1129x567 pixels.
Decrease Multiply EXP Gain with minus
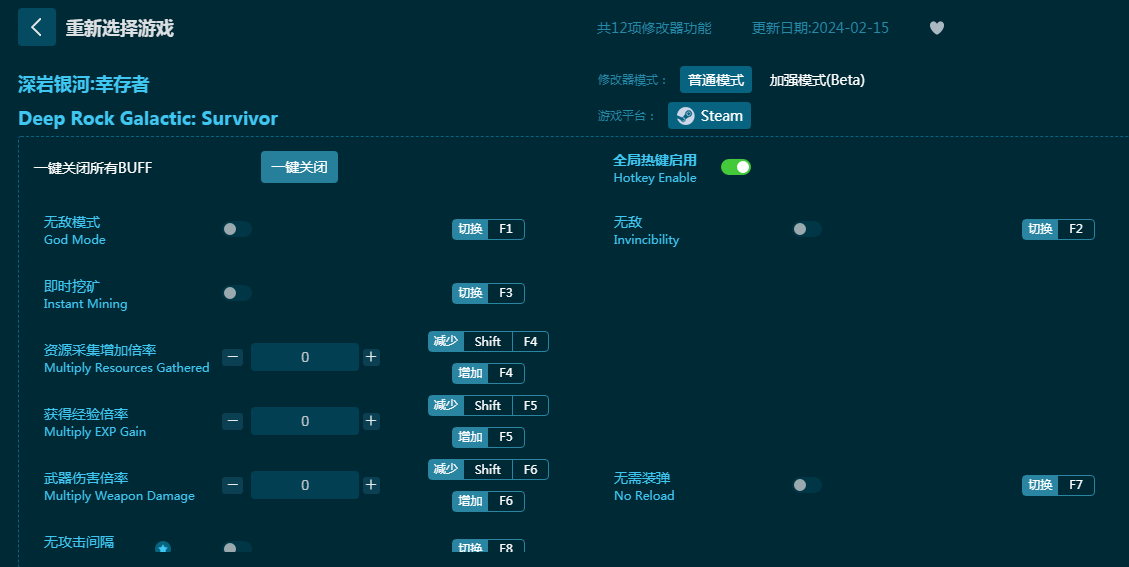pyautogui.click(x=233, y=421)
